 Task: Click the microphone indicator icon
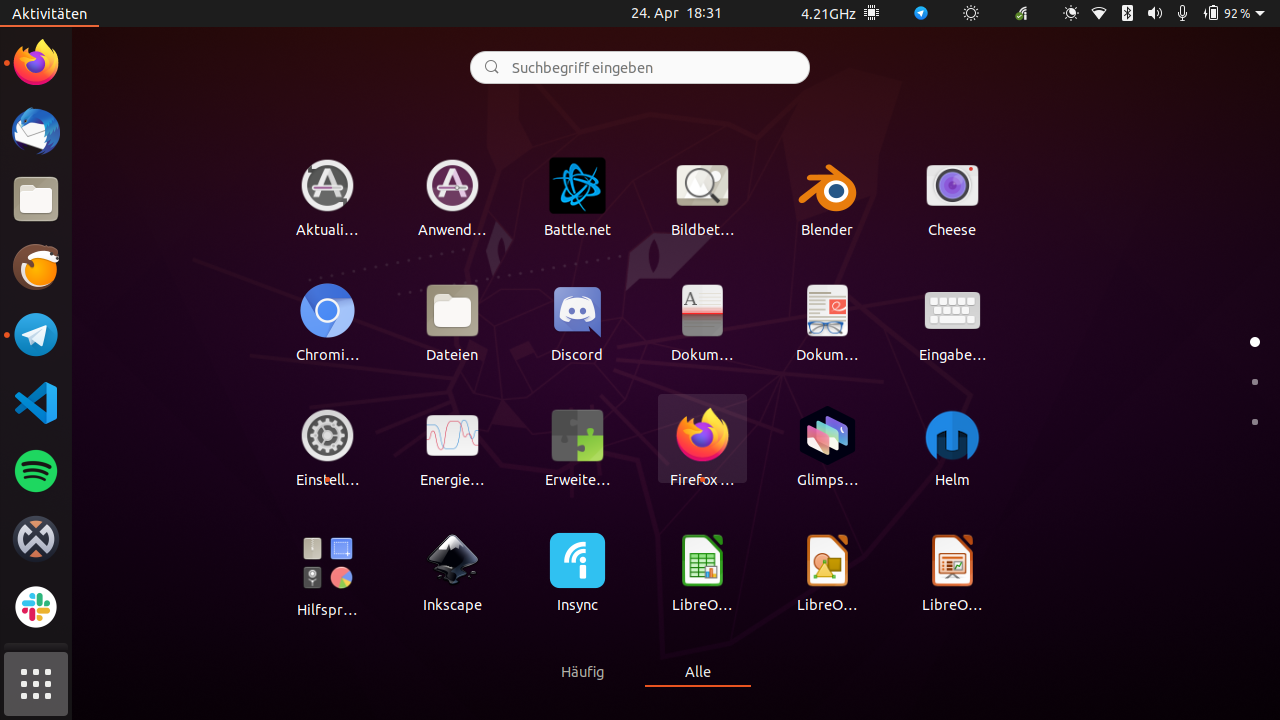click(x=1183, y=13)
